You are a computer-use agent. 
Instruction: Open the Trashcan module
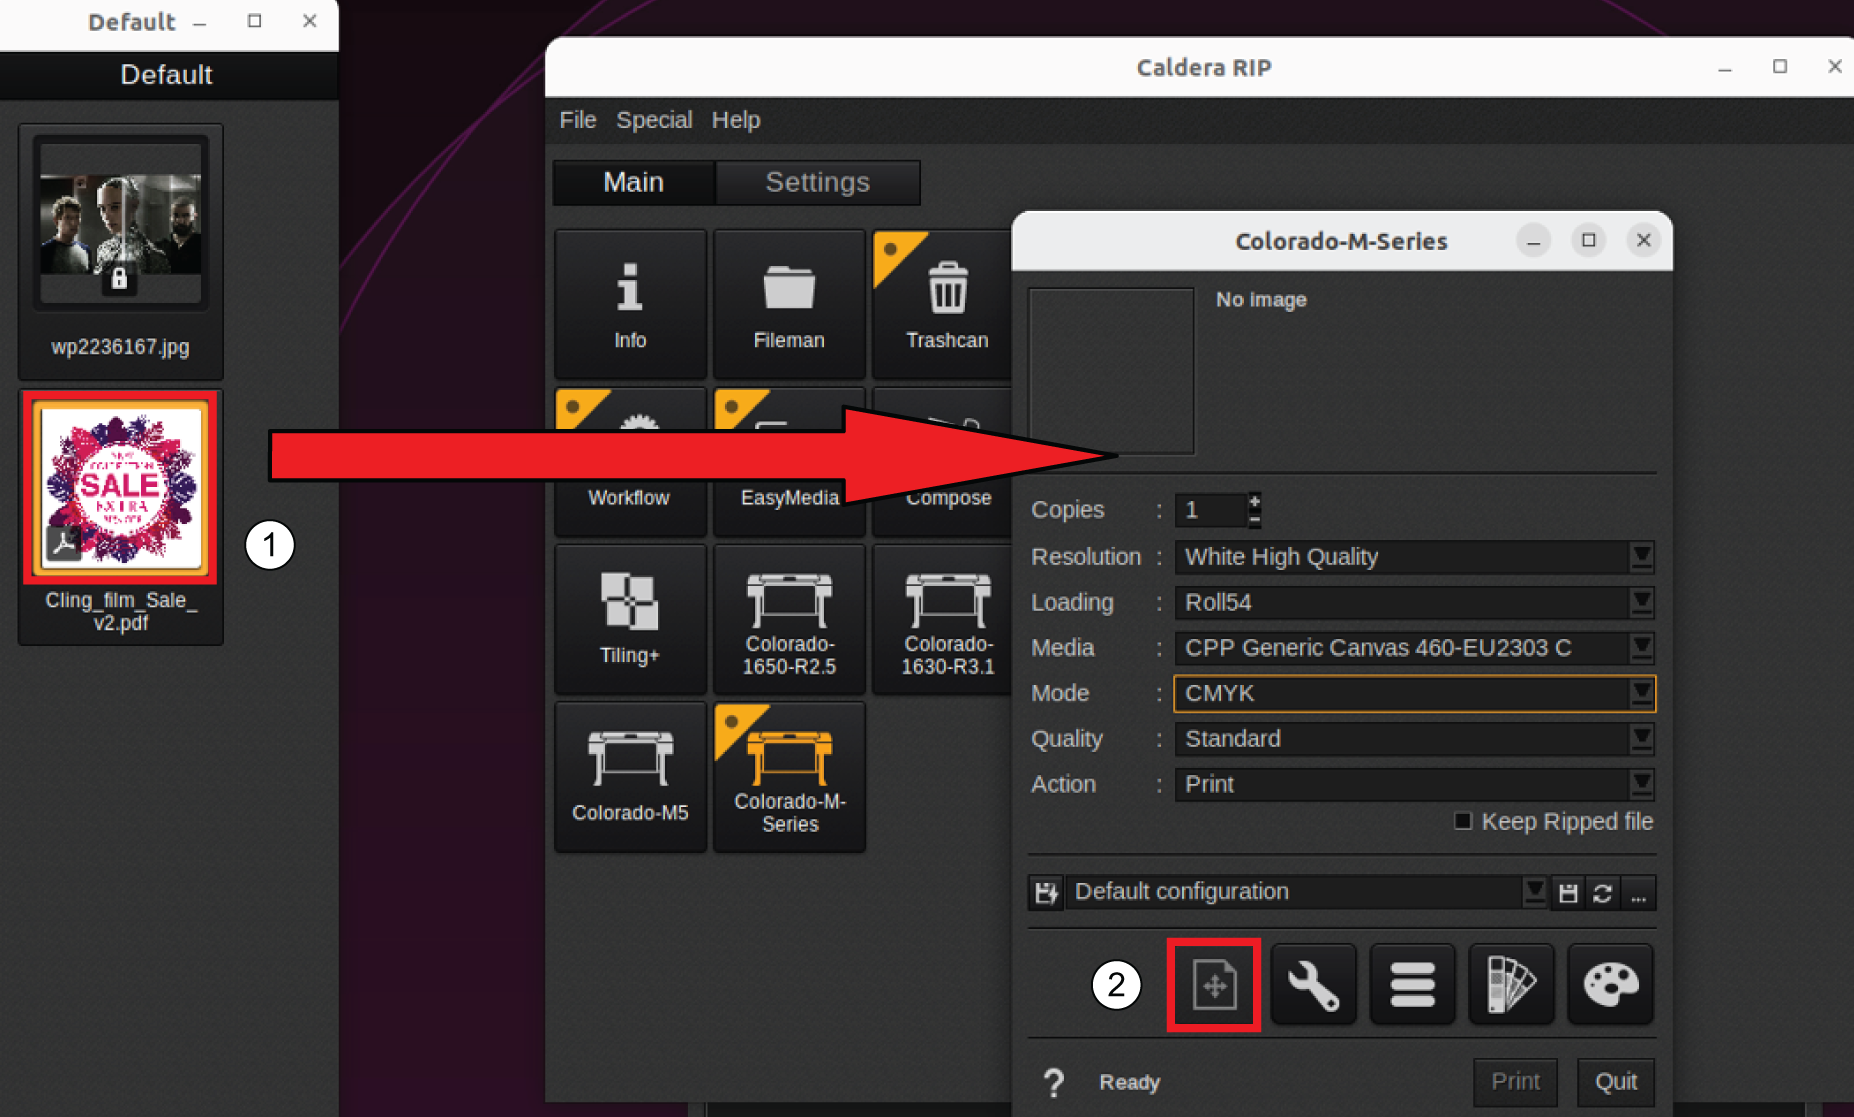click(x=946, y=303)
